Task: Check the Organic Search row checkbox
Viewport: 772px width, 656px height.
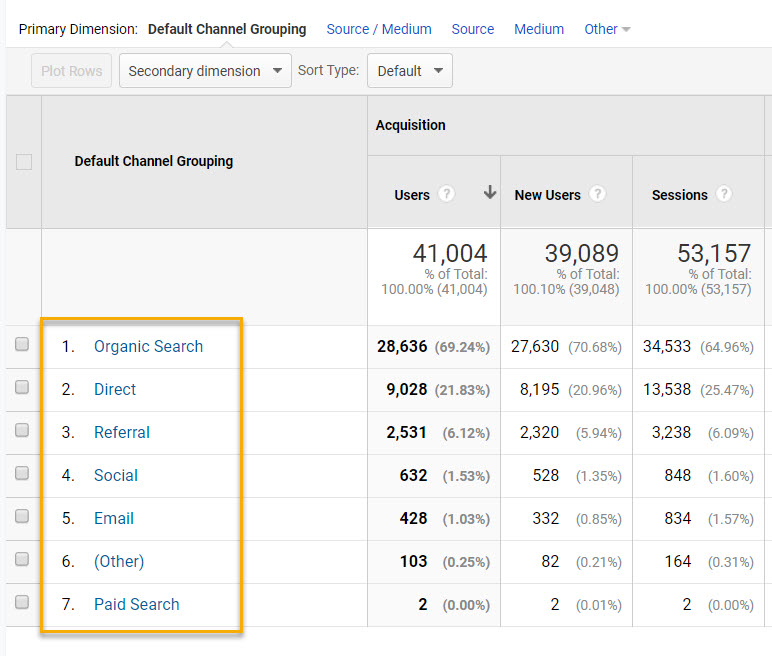Action: (22, 344)
